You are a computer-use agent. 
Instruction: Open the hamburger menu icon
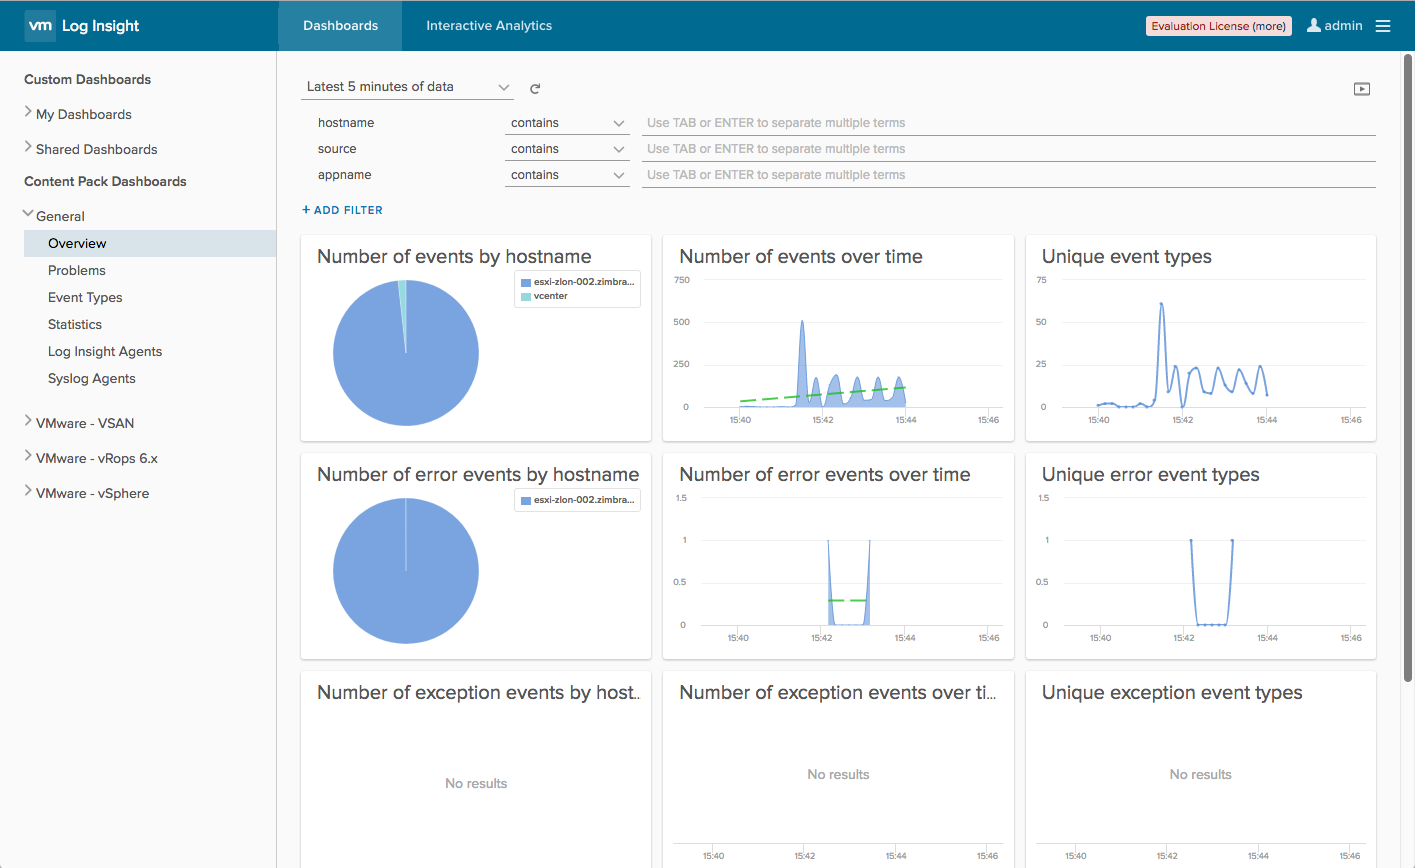click(1383, 26)
